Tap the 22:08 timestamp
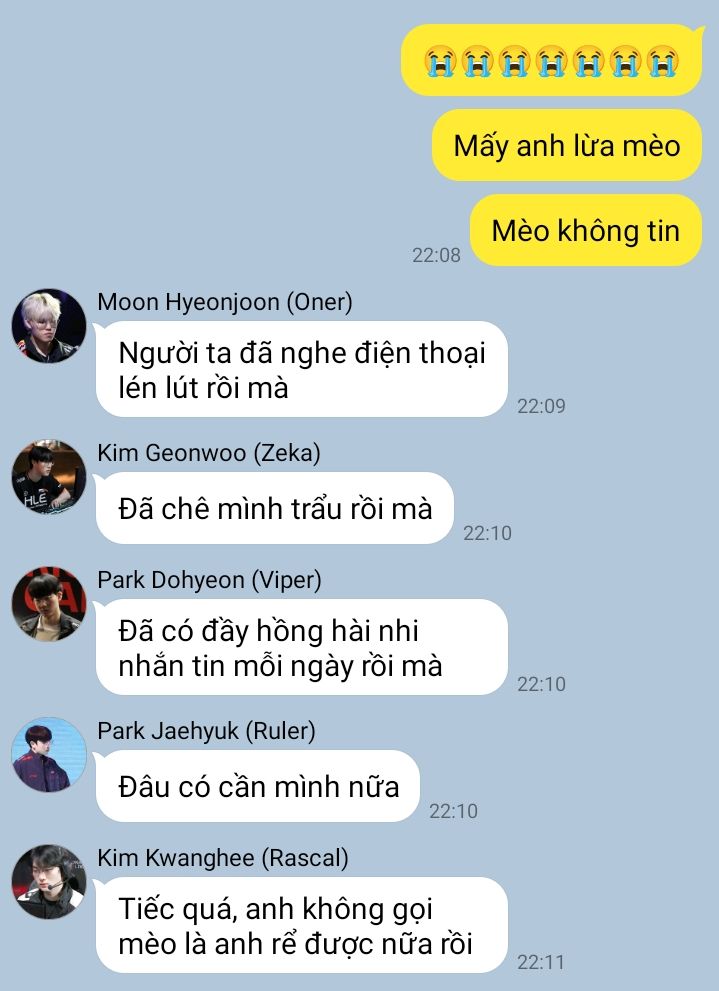This screenshot has width=719, height=991. tap(436, 255)
